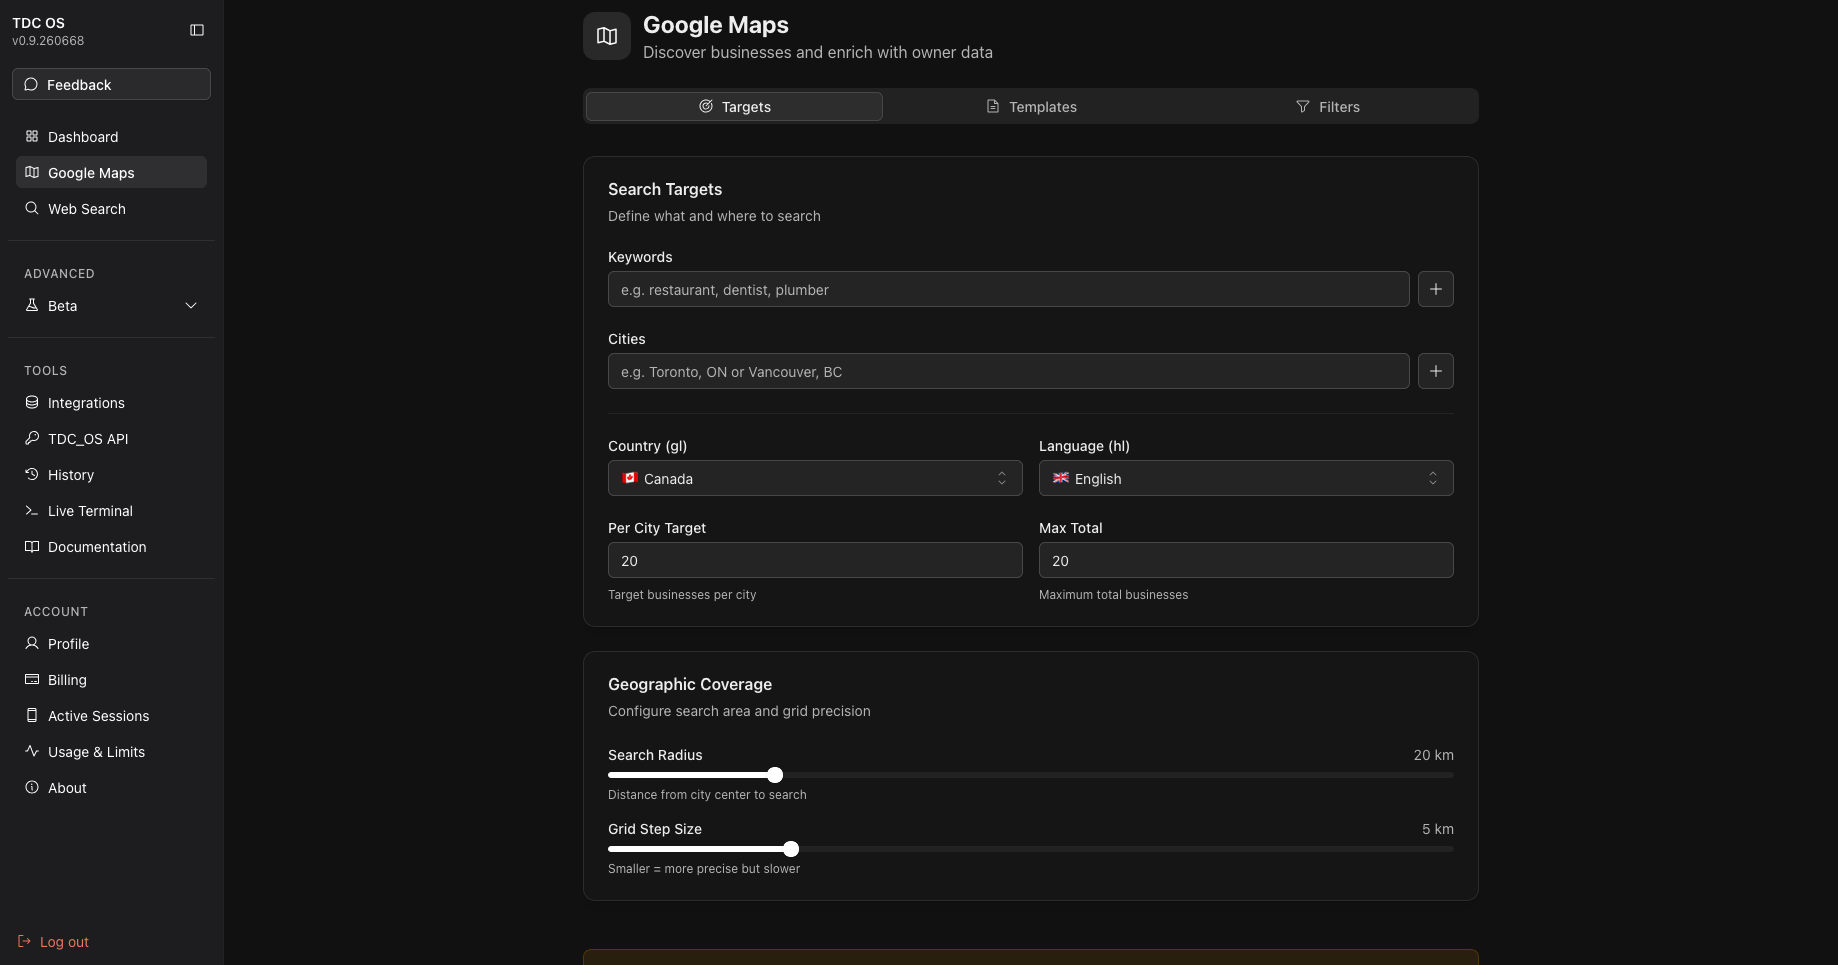Click the Targets tab bullseye icon
This screenshot has width=1838, height=965.
click(706, 107)
